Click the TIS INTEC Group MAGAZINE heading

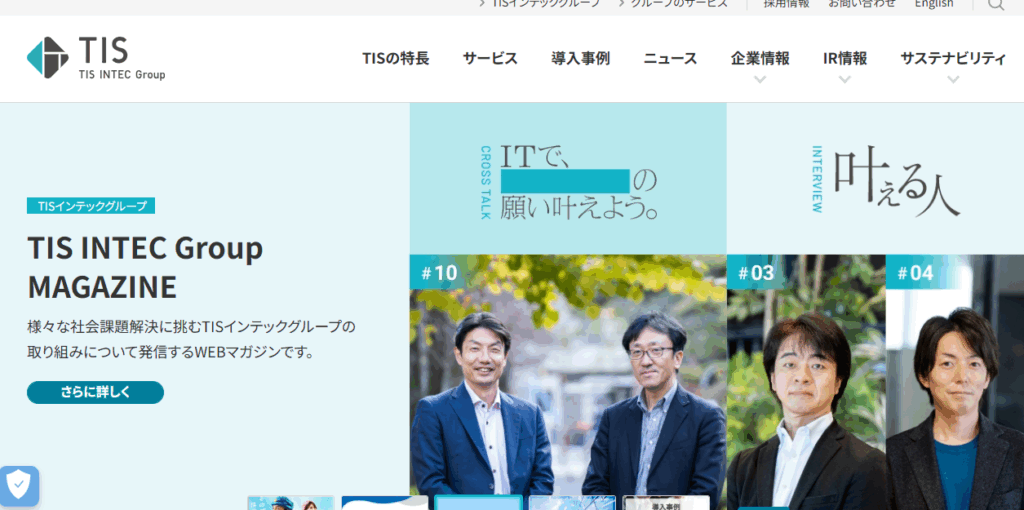click(x=145, y=267)
